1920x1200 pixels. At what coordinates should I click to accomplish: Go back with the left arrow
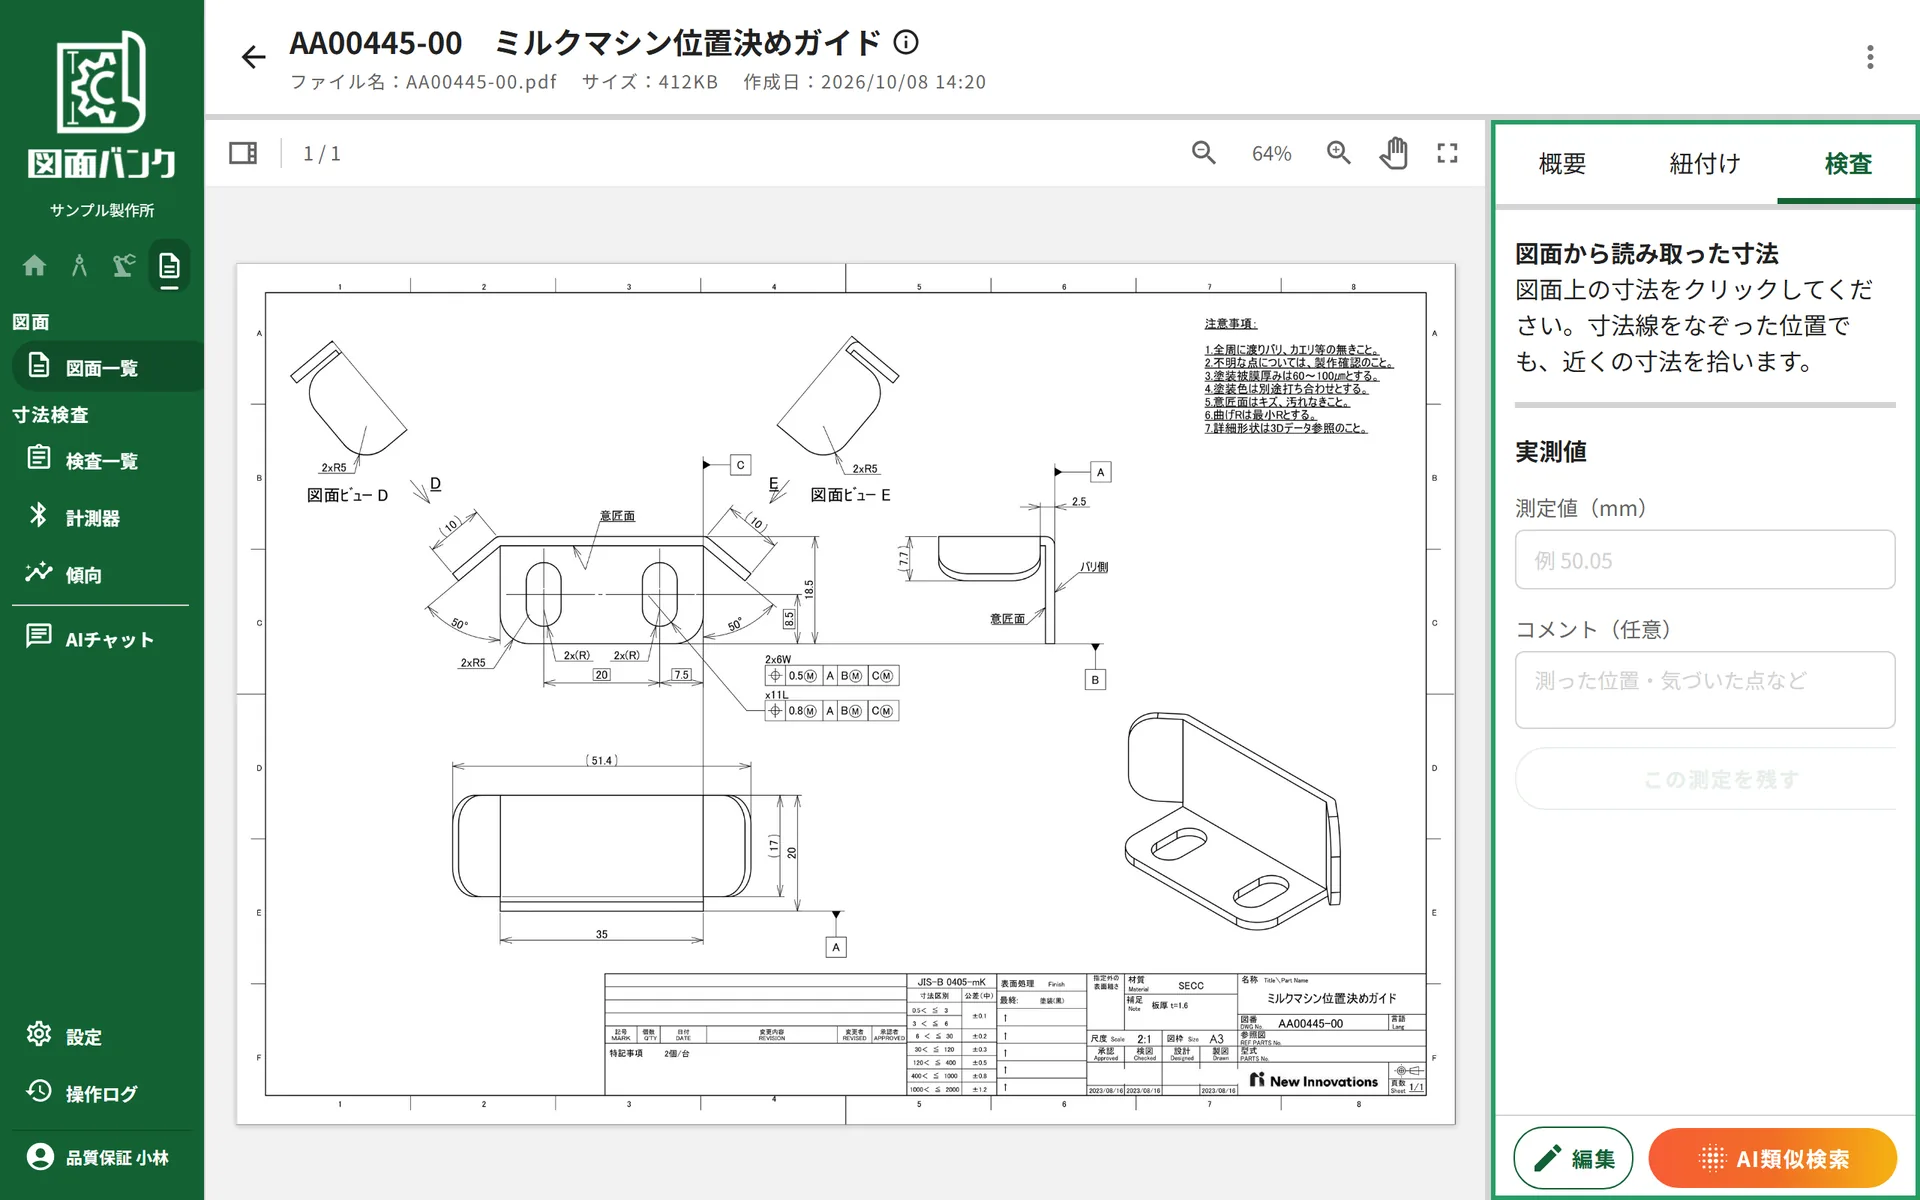pyautogui.click(x=253, y=57)
